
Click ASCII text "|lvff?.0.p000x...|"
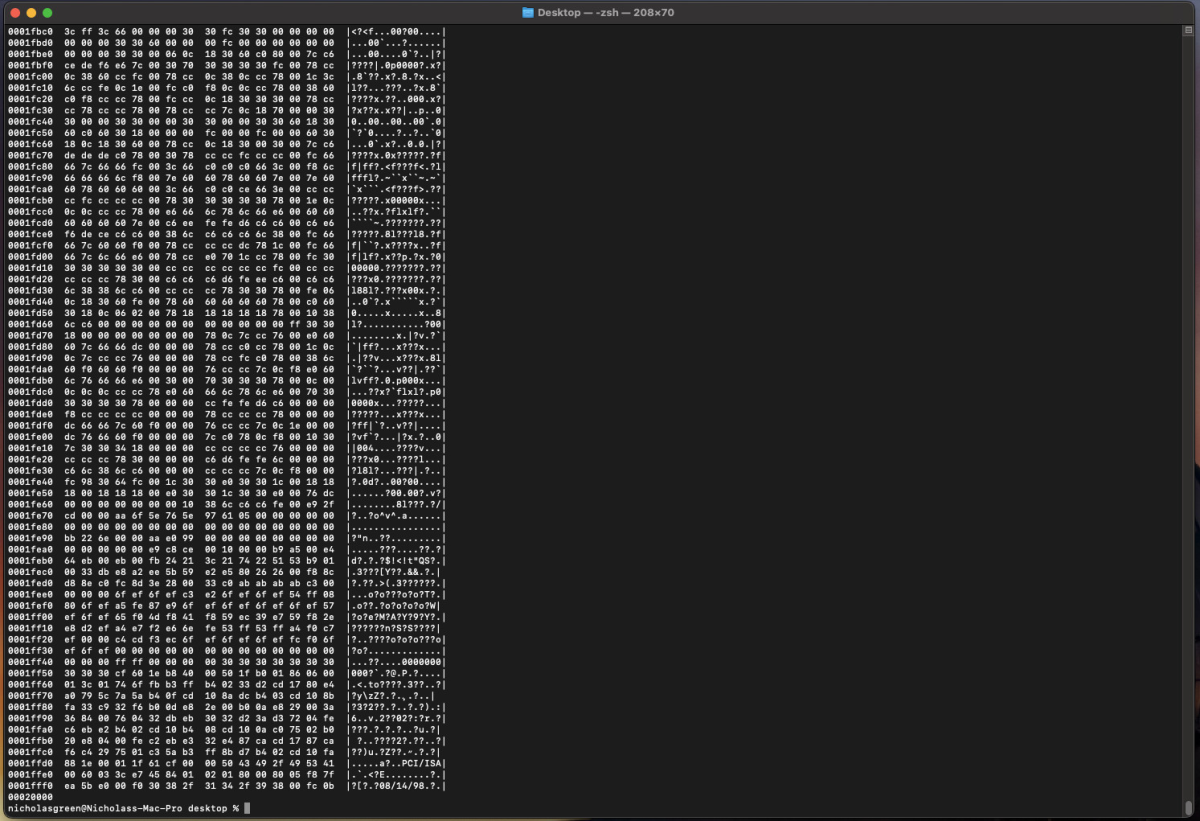pos(396,379)
